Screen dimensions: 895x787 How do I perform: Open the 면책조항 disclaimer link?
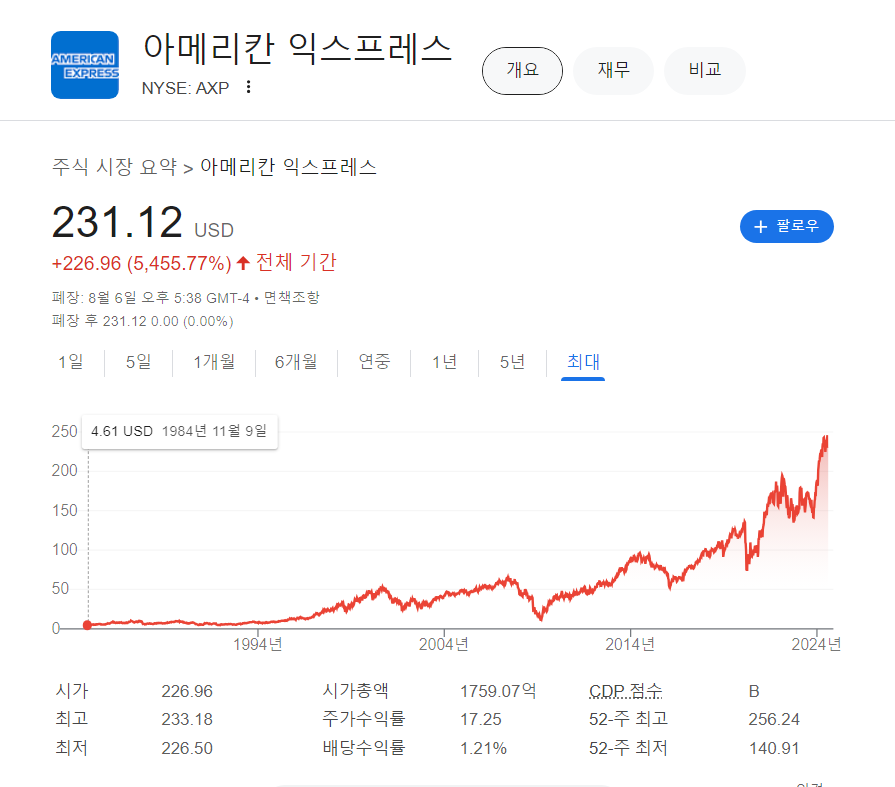point(292,297)
